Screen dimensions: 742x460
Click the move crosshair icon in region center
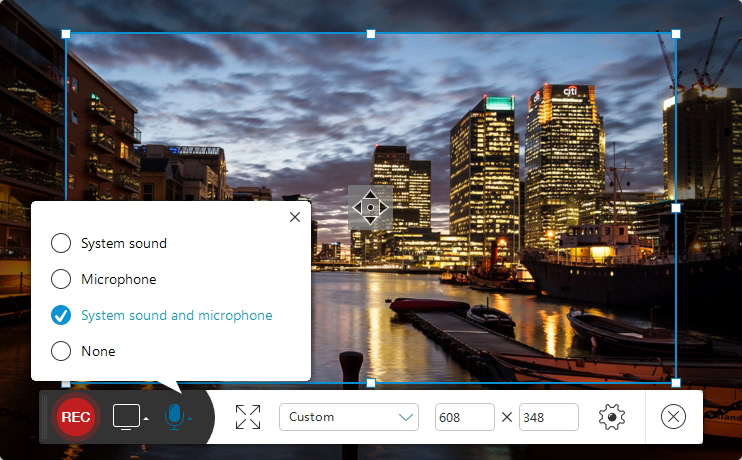370,208
